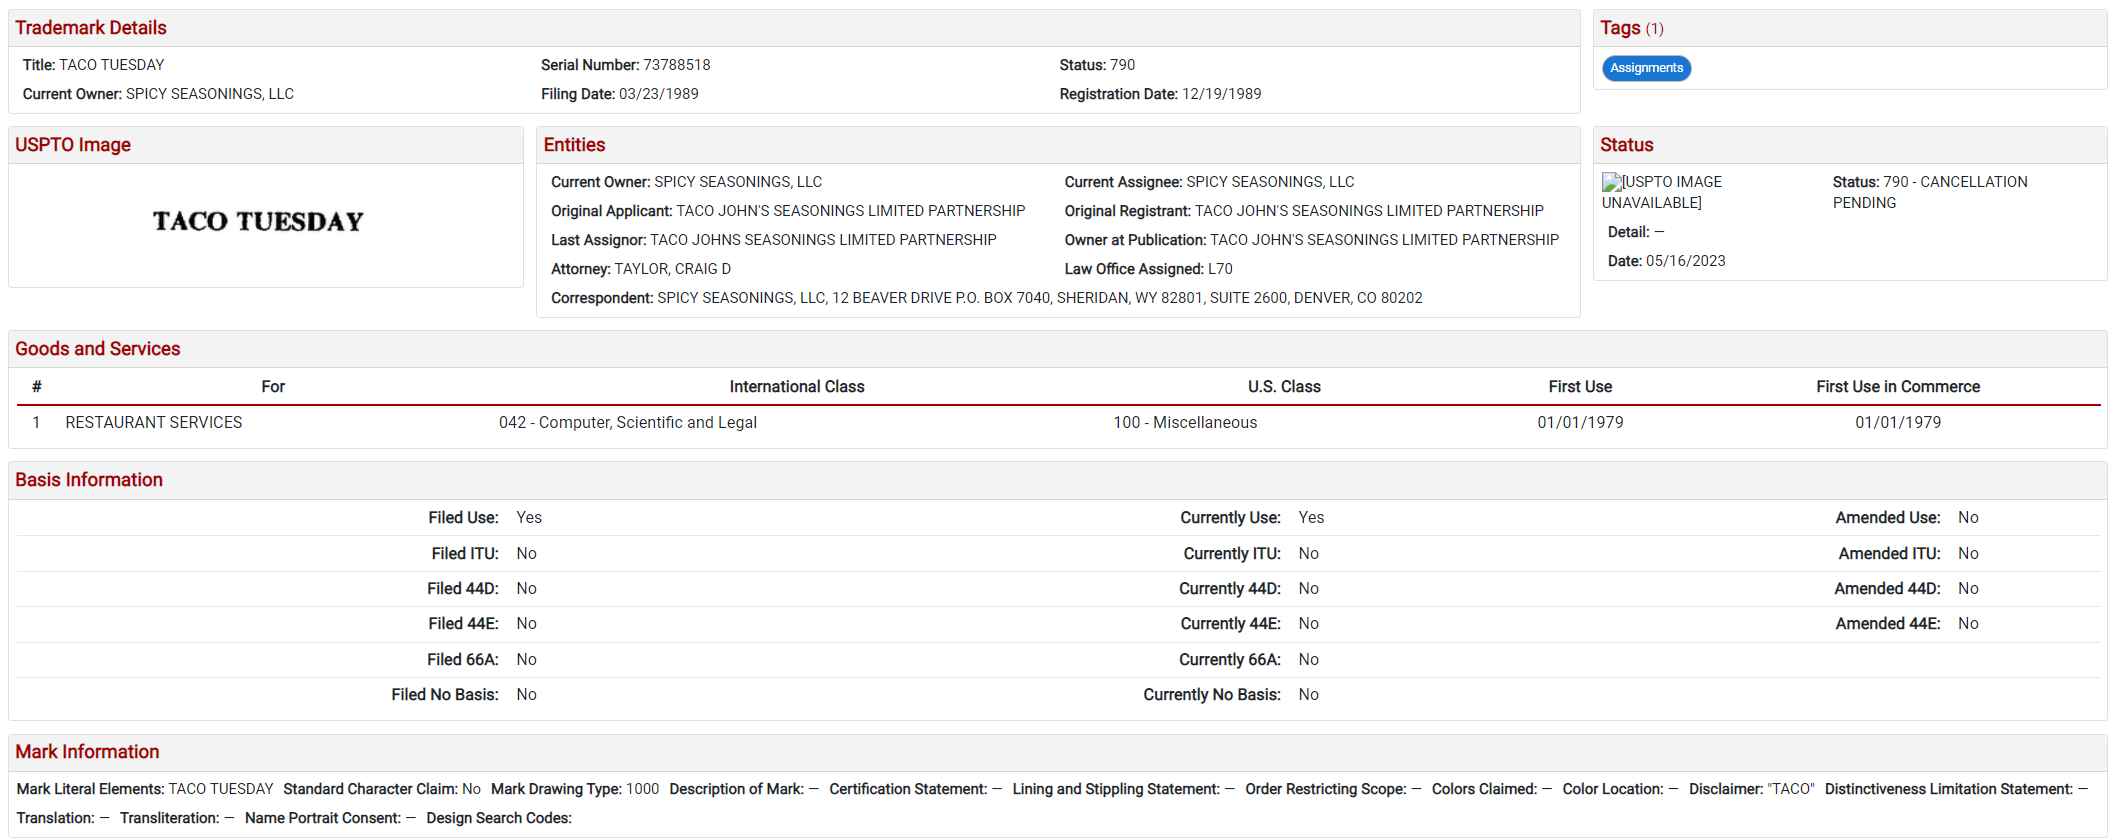2113x840 pixels.
Task: Click First Use in Commerce column header
Action: point(1898,387)
